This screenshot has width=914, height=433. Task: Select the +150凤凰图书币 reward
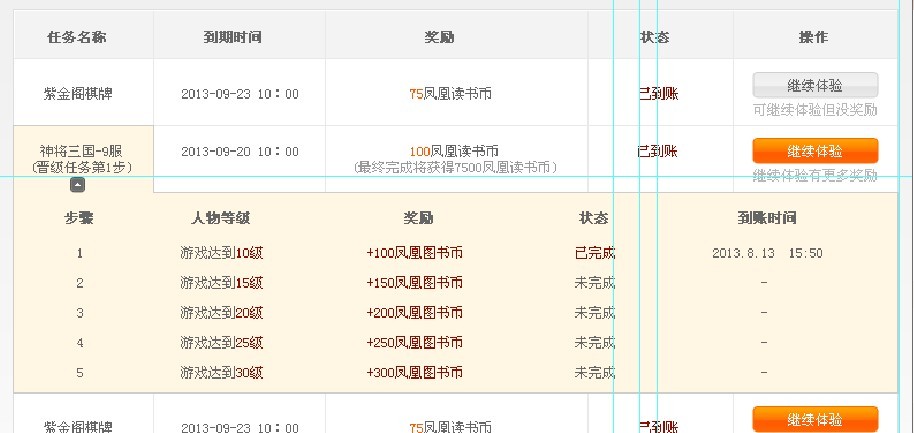click(x=414, y=283)
